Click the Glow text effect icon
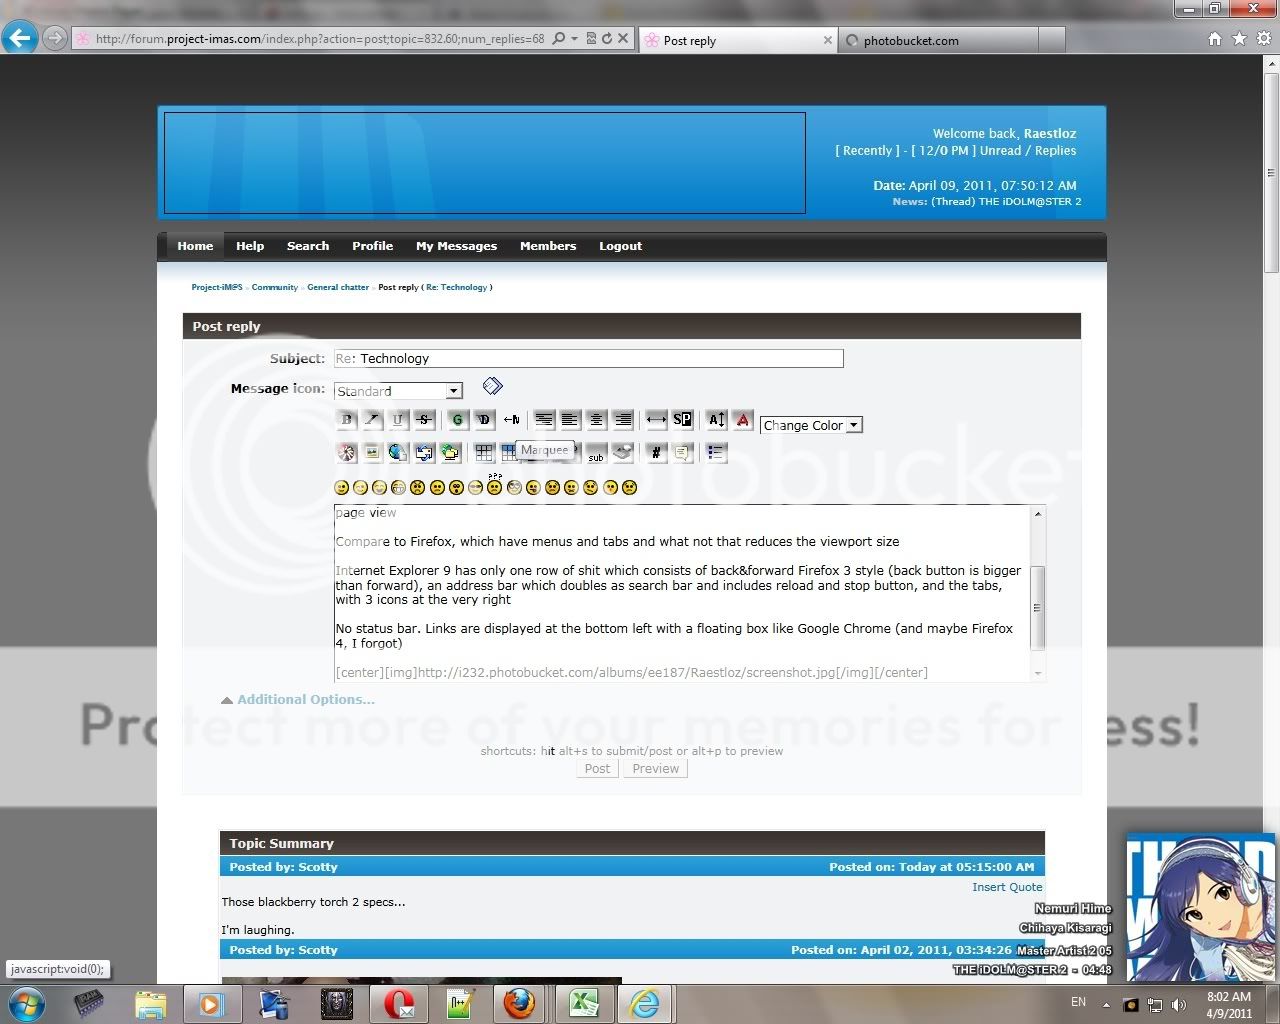The width and height of the screenshot is (1280, 1024). [458, 420]
